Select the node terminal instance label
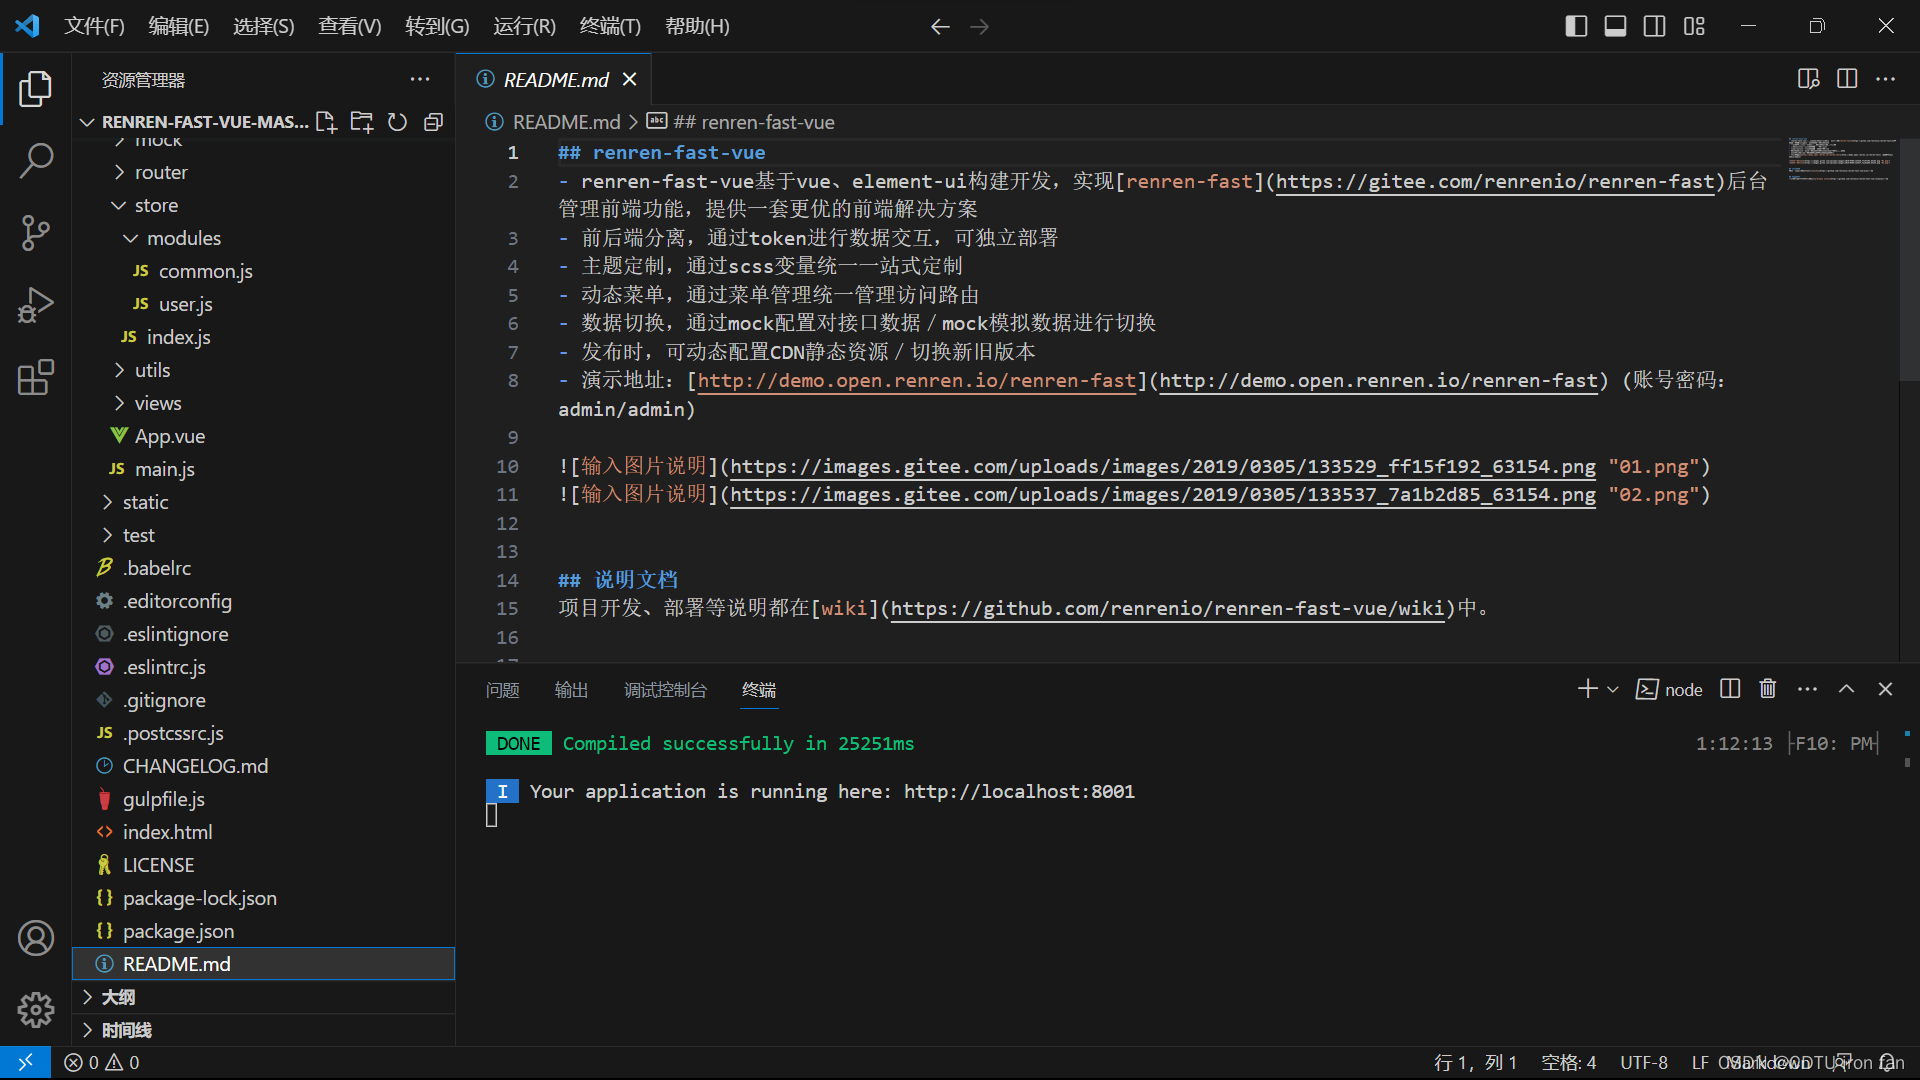The width and height of the screenshot is (1920, 1080). [x=1669, y=689]
